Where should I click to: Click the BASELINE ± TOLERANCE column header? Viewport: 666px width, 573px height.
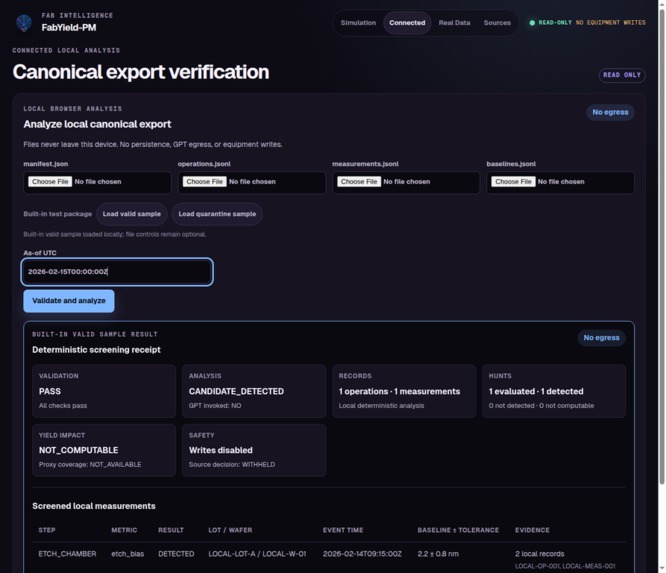pyautogui.click(x=458, y=530)
